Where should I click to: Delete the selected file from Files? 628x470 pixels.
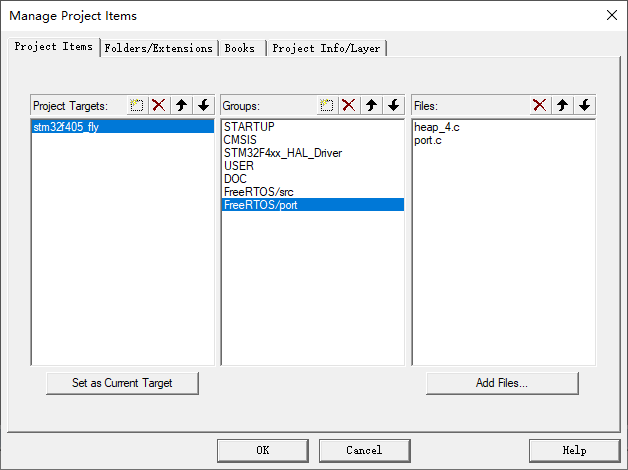(540, 106)
